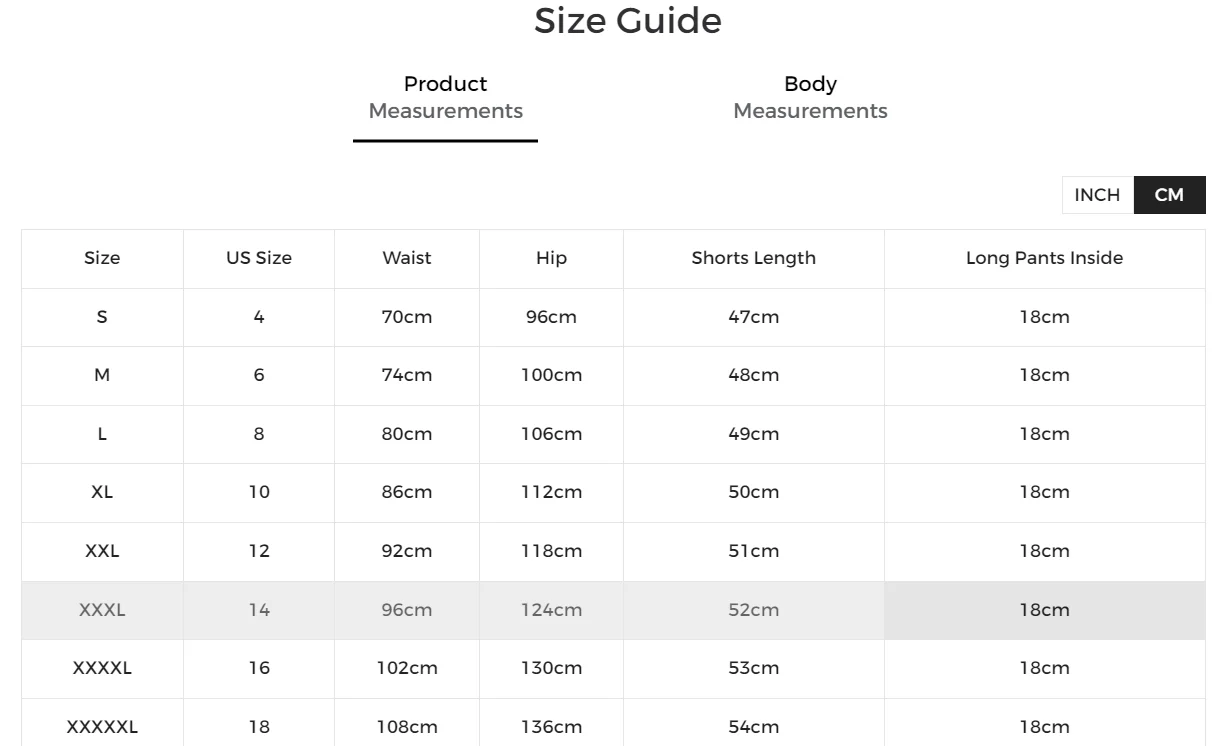Click the S size row label

click(x=102, y=317)
